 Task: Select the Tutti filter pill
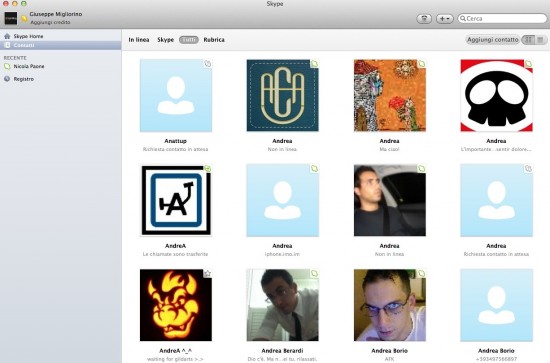[x=189, y=40]
